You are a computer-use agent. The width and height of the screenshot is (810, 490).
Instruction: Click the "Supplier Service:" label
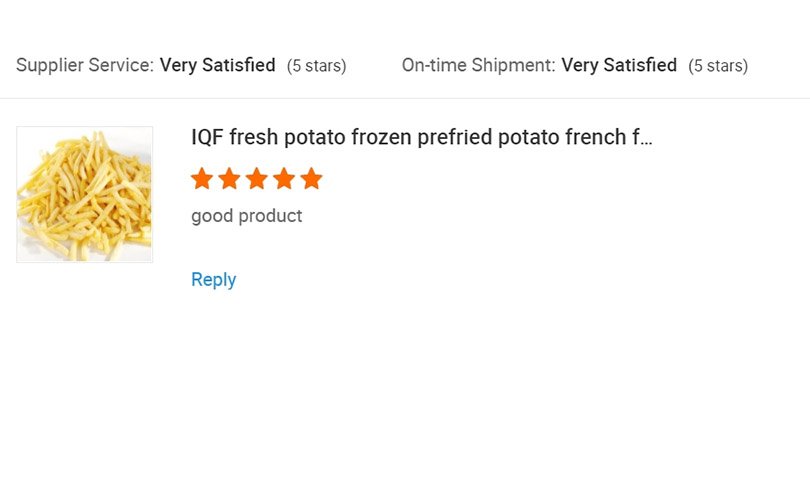pyautogui.click(x=85, y=66)
